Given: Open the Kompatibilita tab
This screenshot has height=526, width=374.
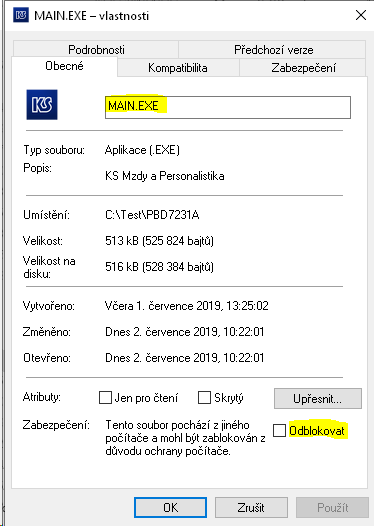Looking at the screenshot, I should pos(178,68).
